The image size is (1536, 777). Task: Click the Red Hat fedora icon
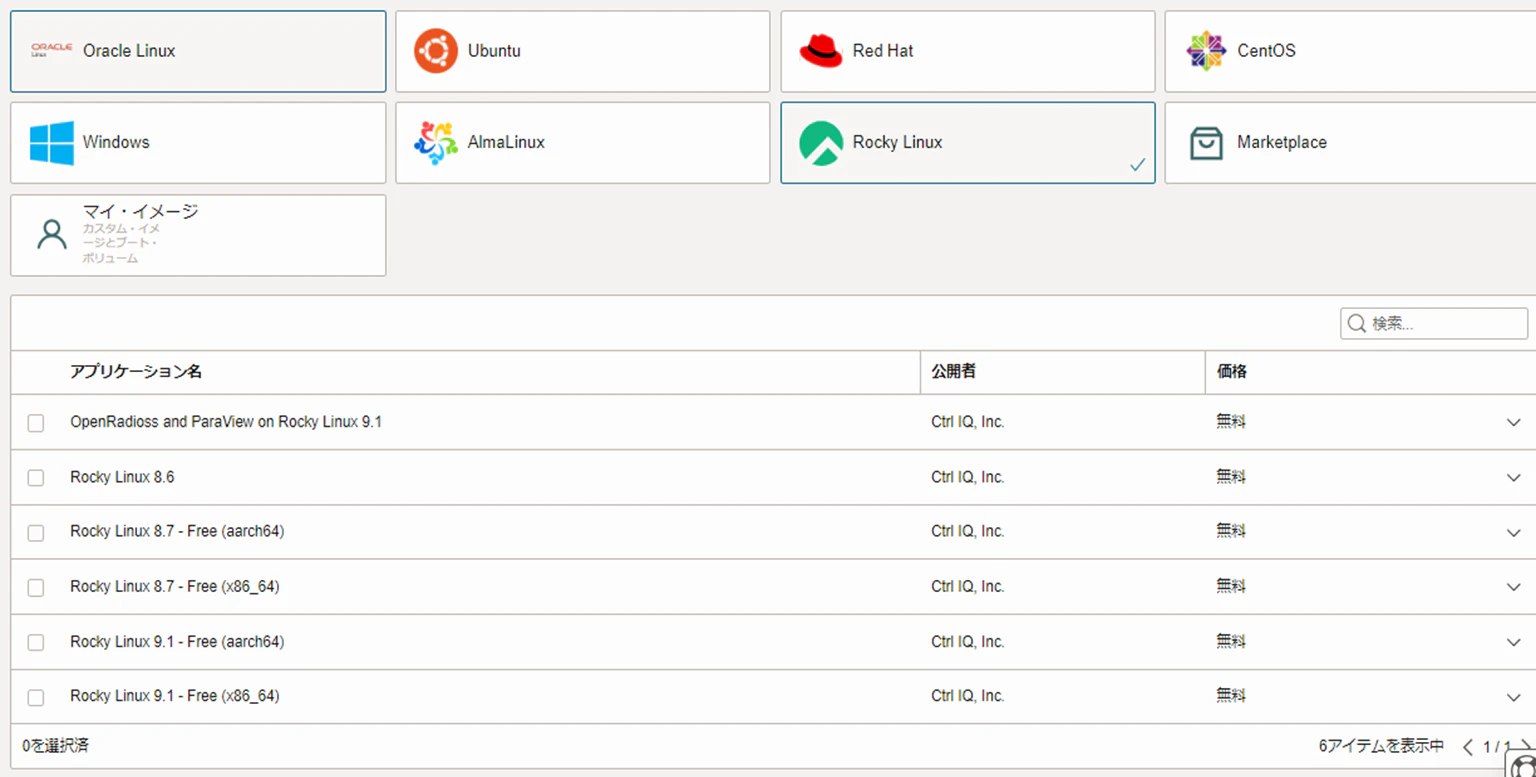821,51
